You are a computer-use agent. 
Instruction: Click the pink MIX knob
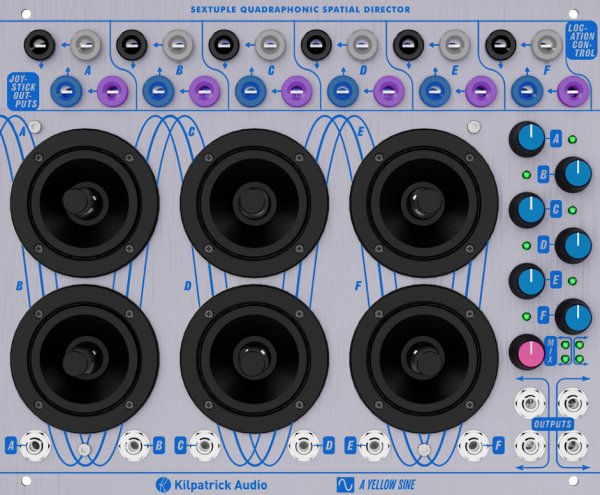pos(526,352)
